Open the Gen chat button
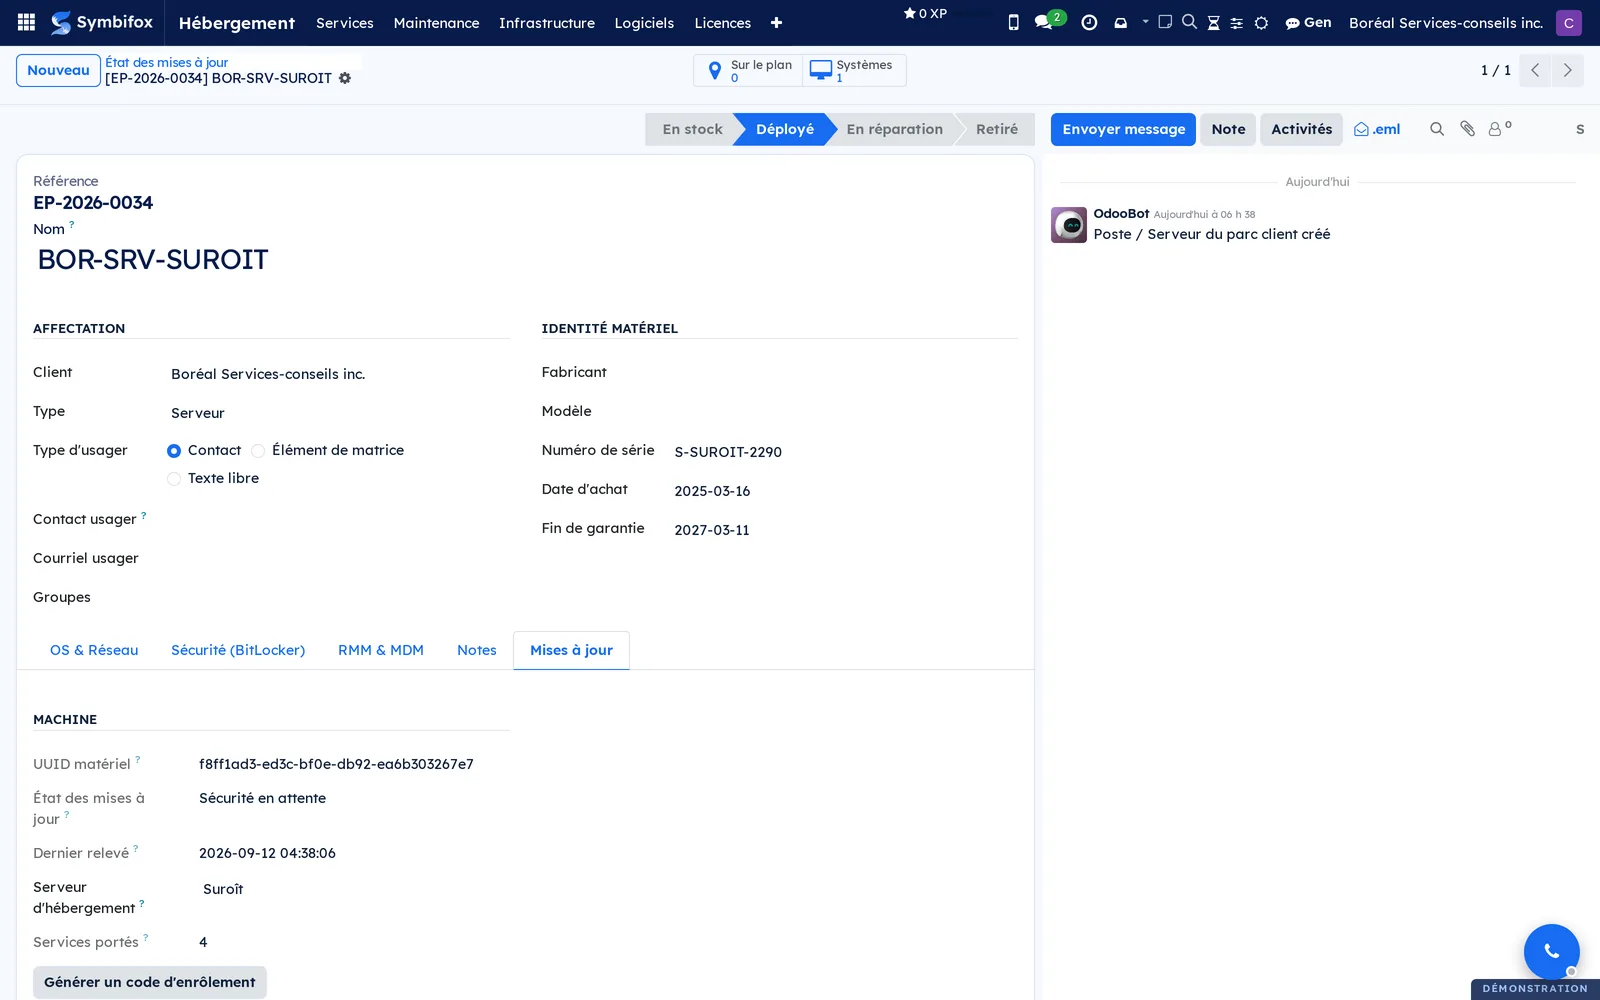Image resolution: width=1600 pixels, height=1000 pixels. coord(1308,22)
